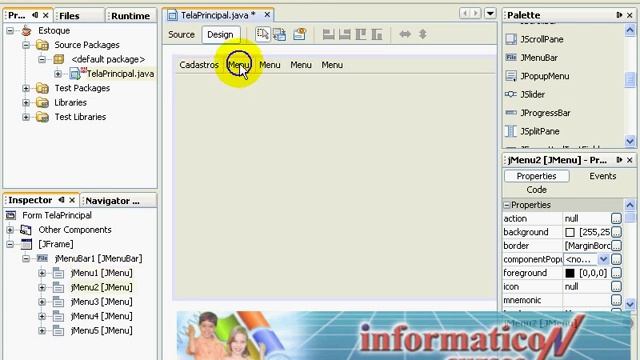Collapse the jMenuBar1 node
This screenshot has height=360, width=640.
pos(26,258)
